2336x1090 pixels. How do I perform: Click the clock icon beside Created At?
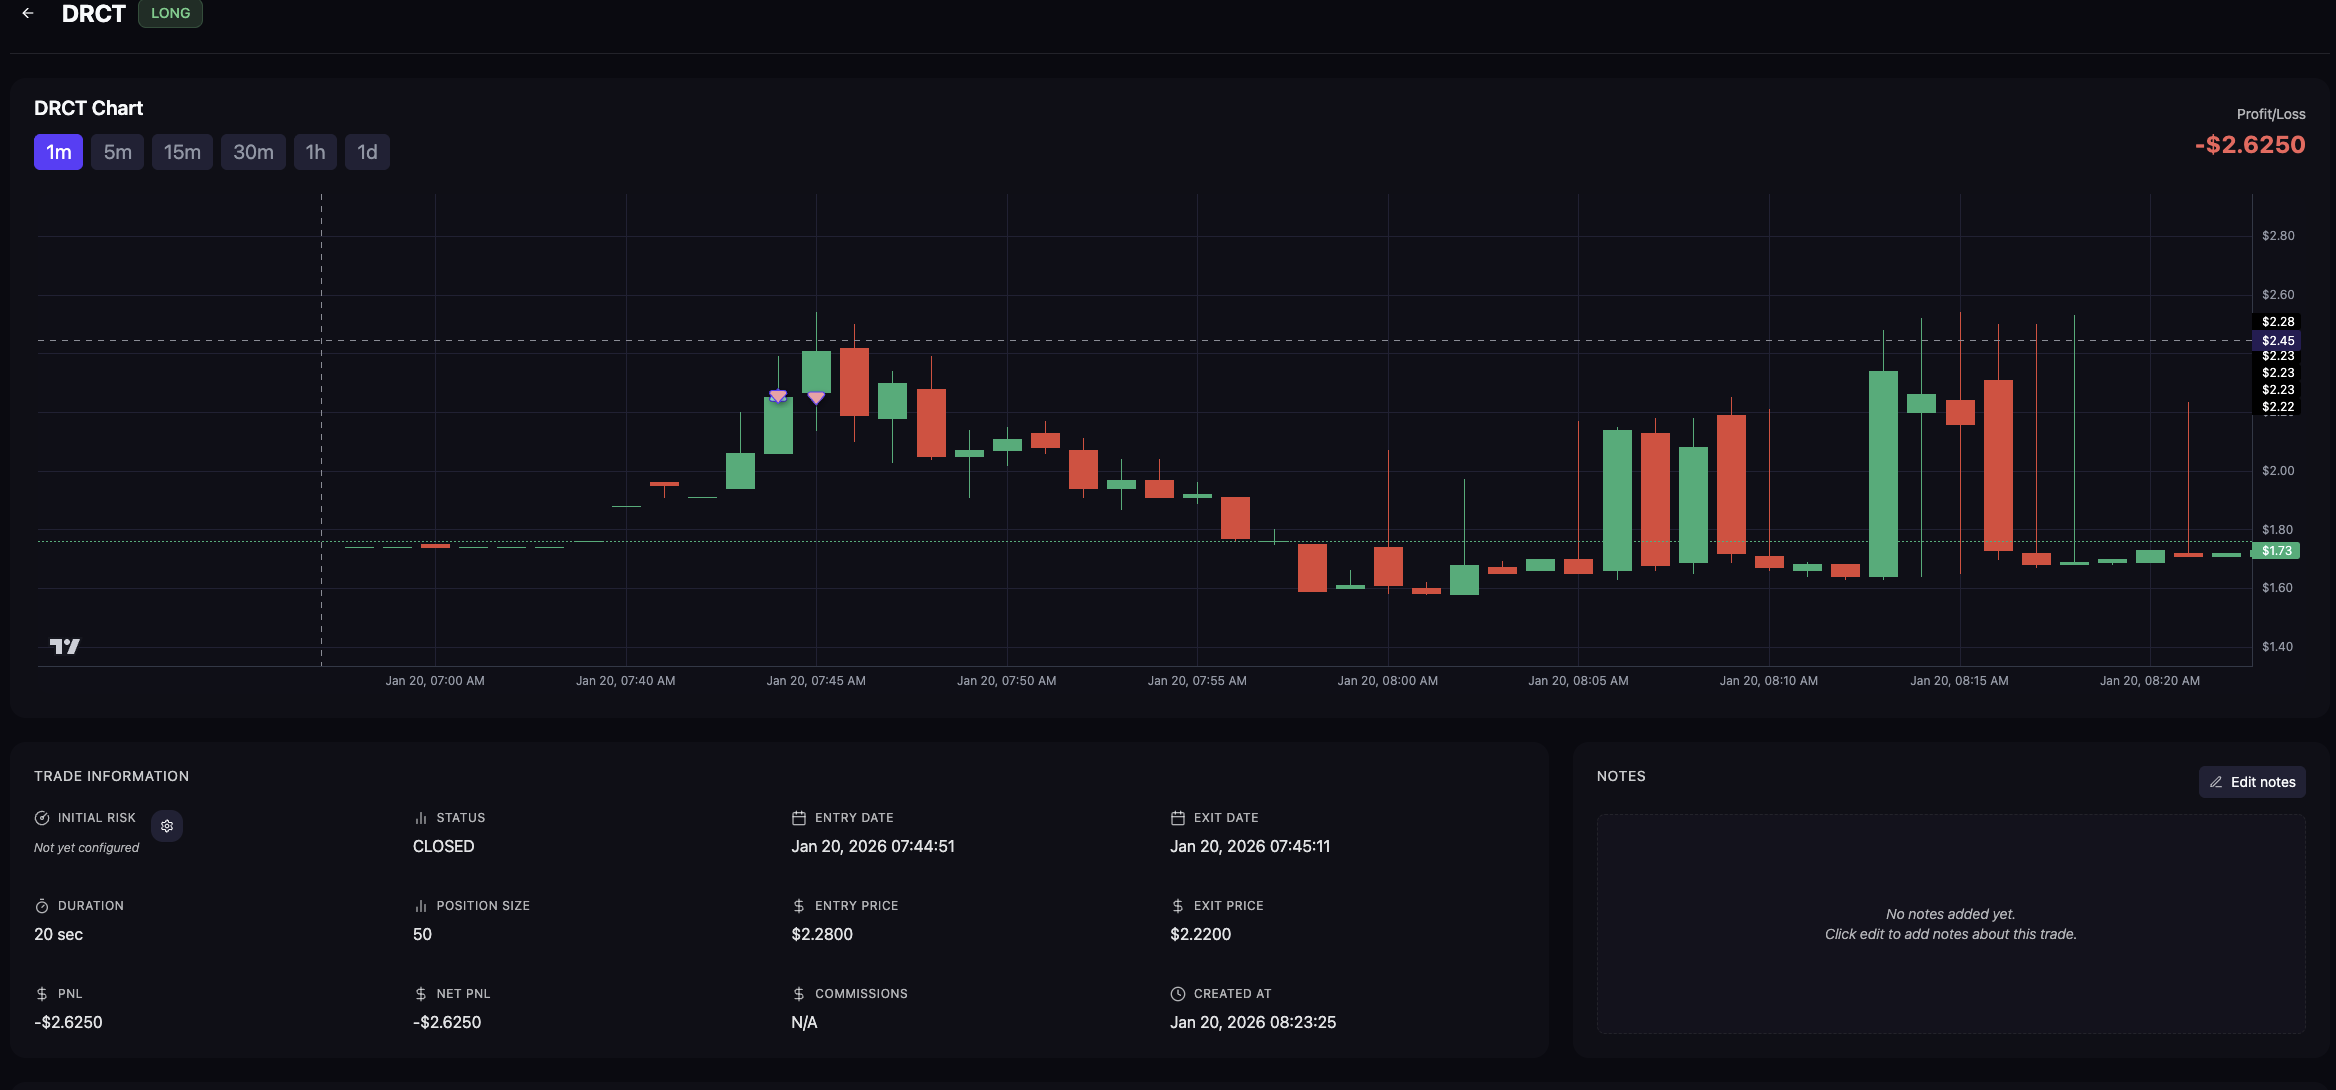pos(1178,994)
